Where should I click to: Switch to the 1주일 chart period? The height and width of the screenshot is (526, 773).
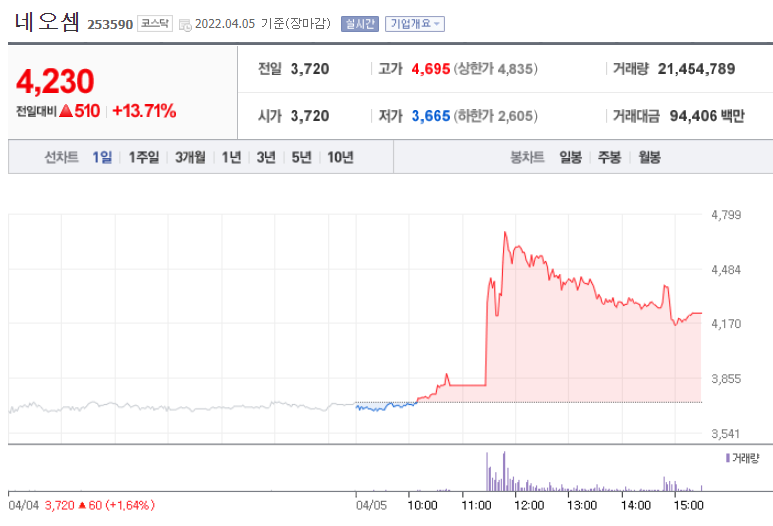tap(144, 157)
